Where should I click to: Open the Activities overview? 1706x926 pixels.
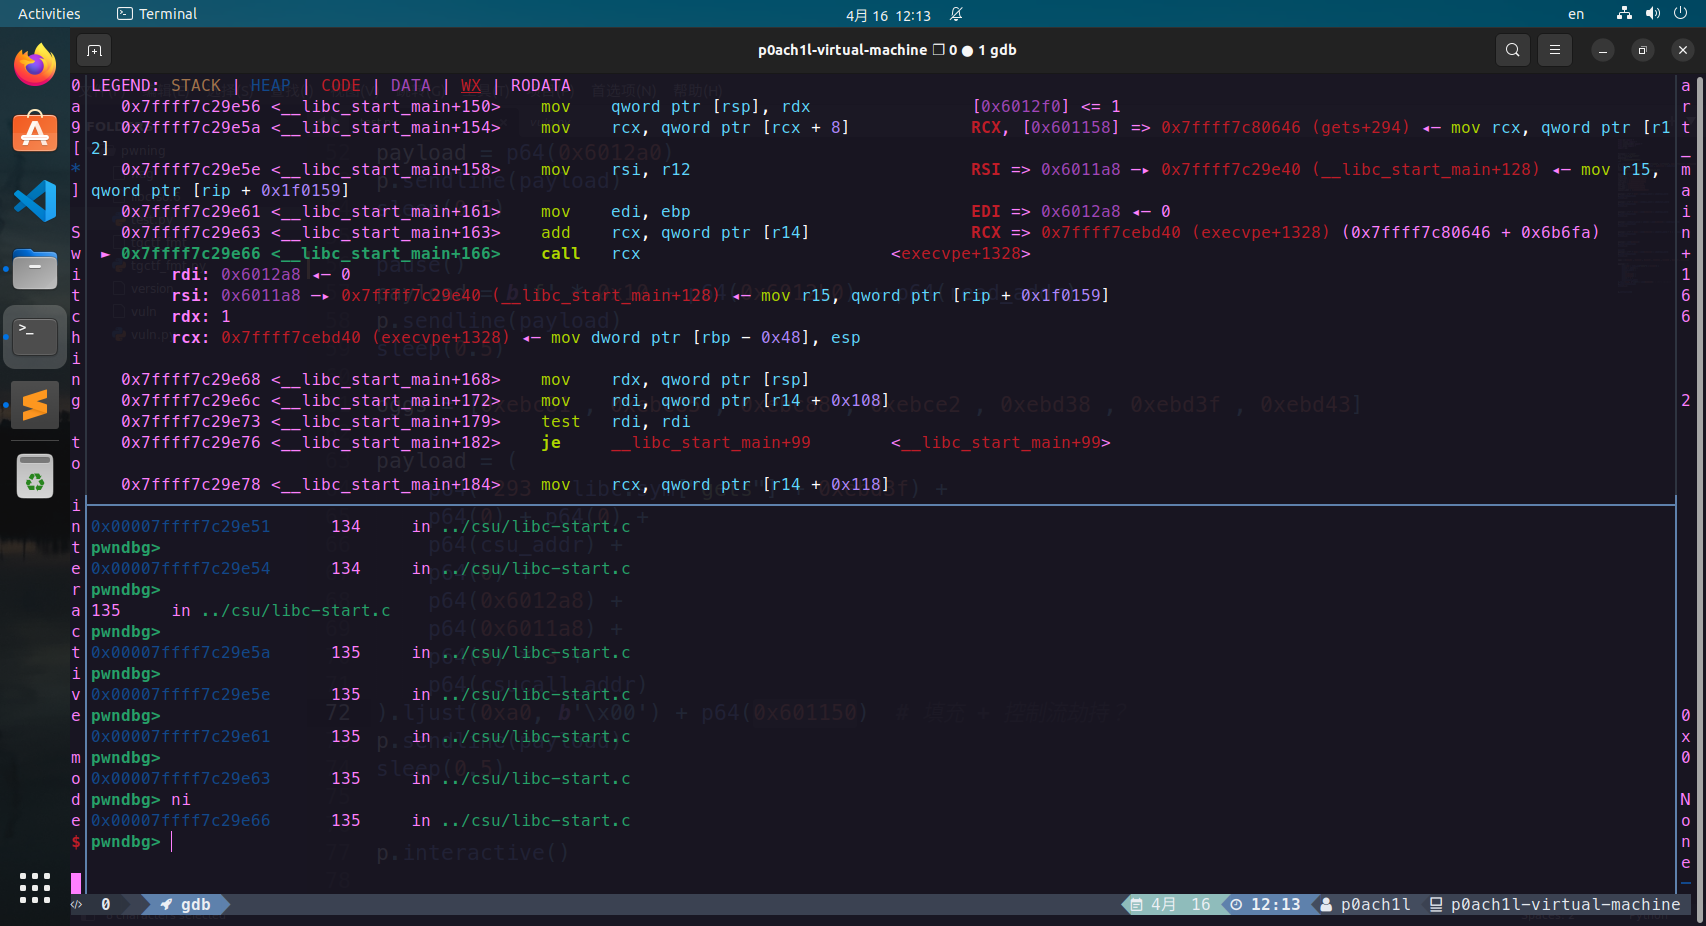pyautogui.click(x=49, y=14)
